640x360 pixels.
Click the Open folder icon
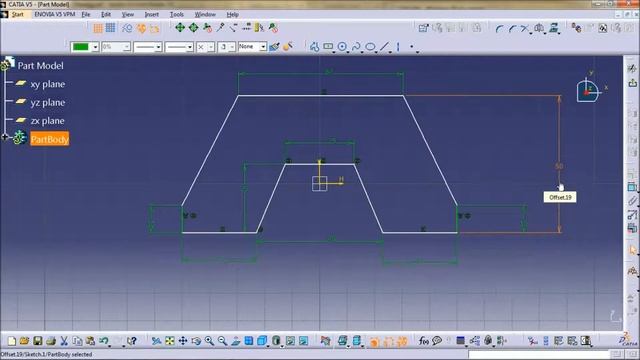(24, 341)
